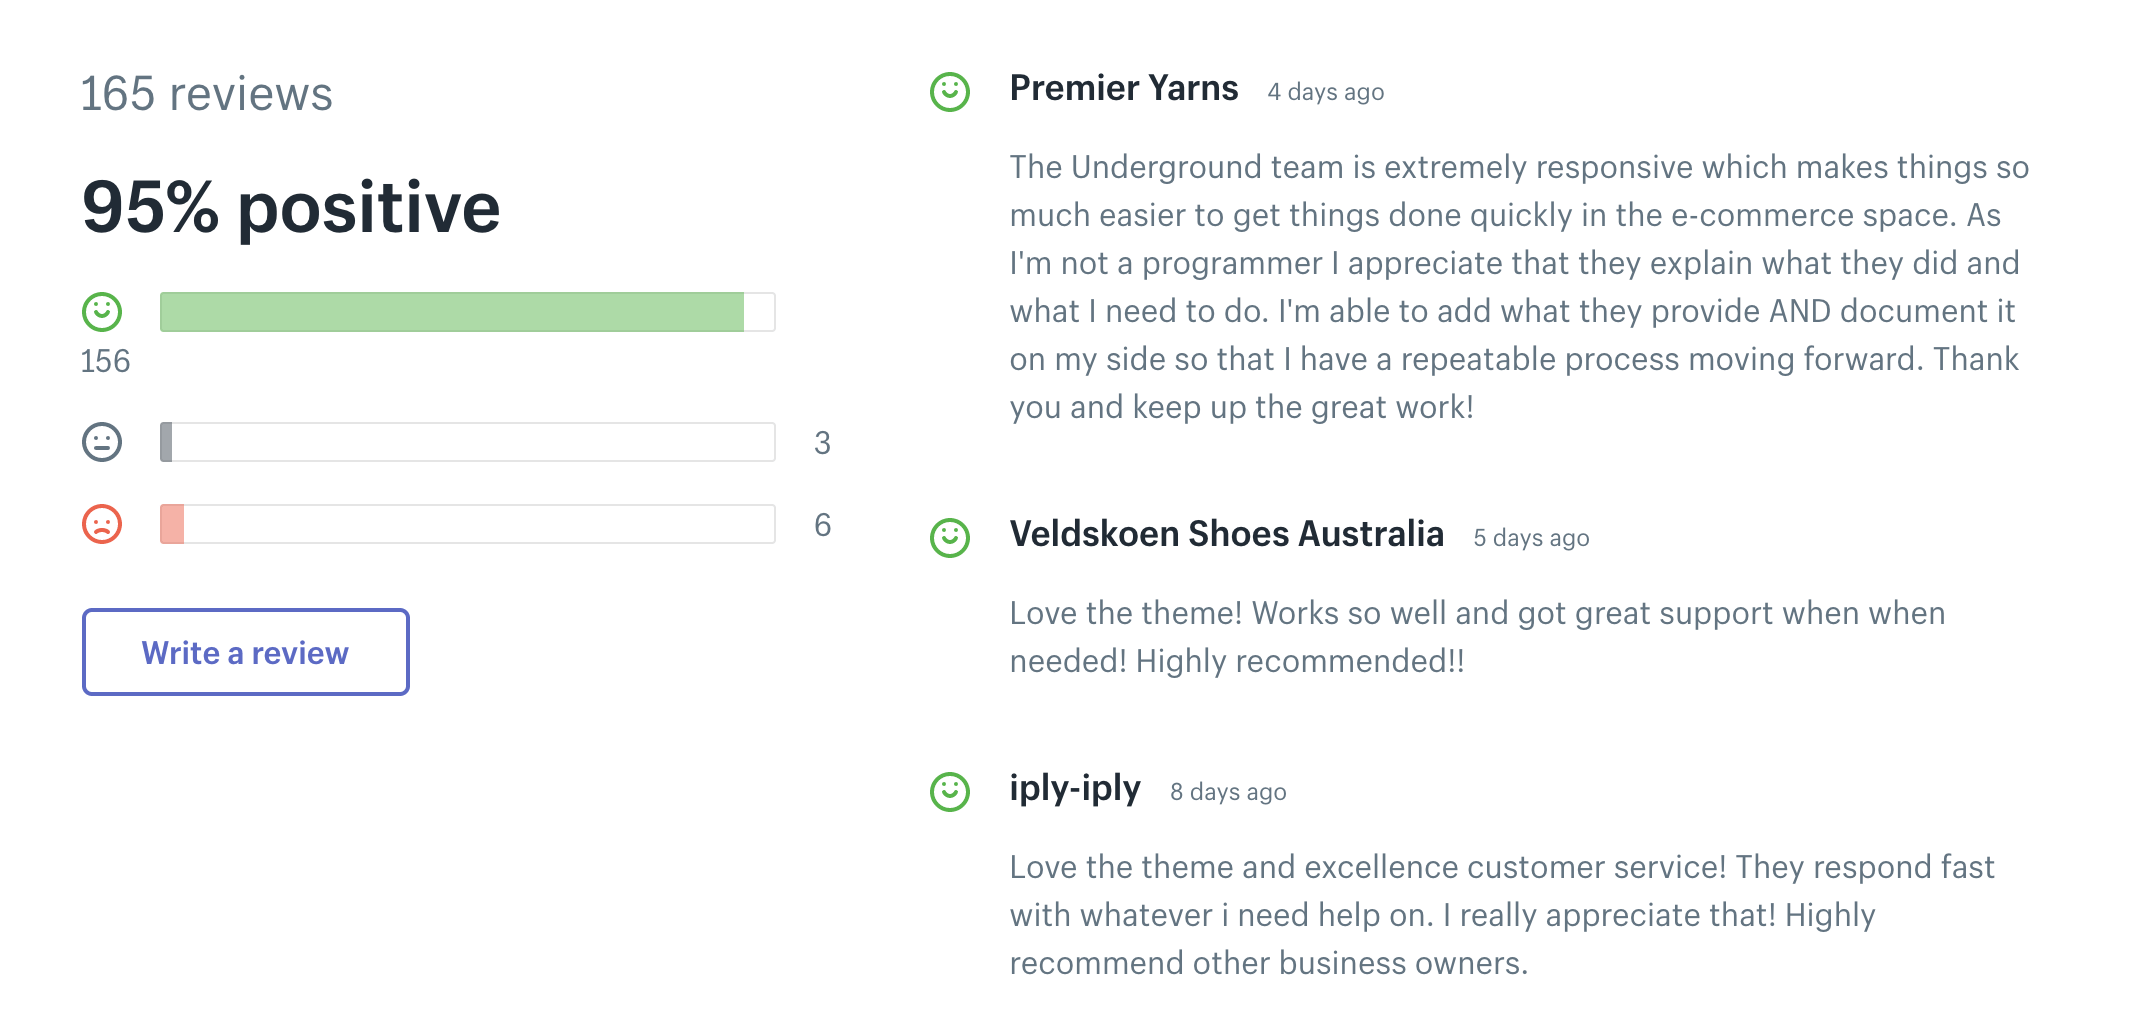Click the '4 days ago' timestamp
2130x1026 pixels.
click(x=1326, y=92)
